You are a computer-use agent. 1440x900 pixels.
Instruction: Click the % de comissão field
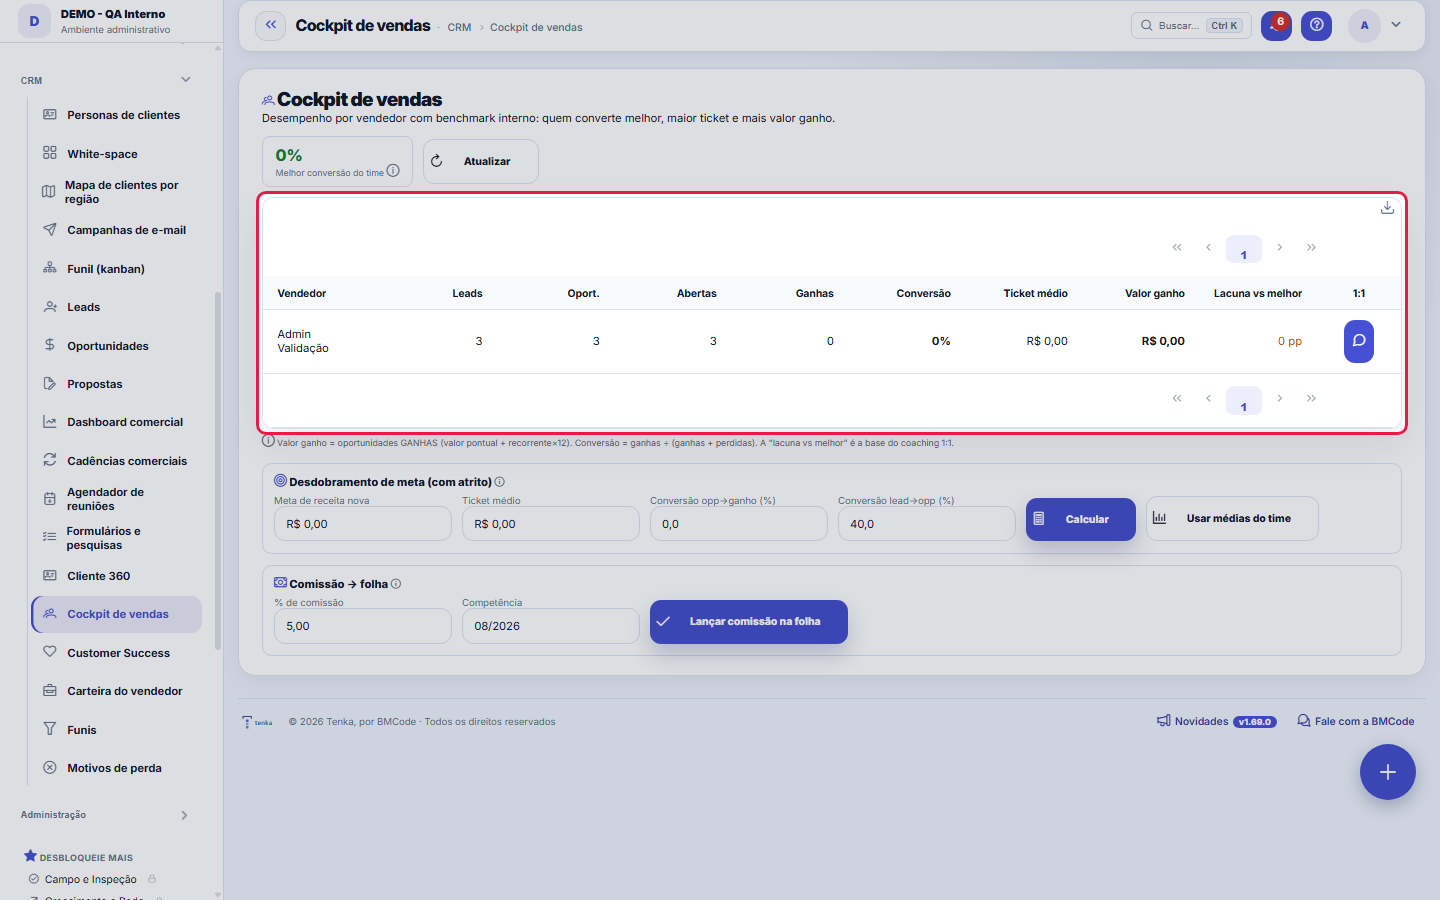pos(363,626)
